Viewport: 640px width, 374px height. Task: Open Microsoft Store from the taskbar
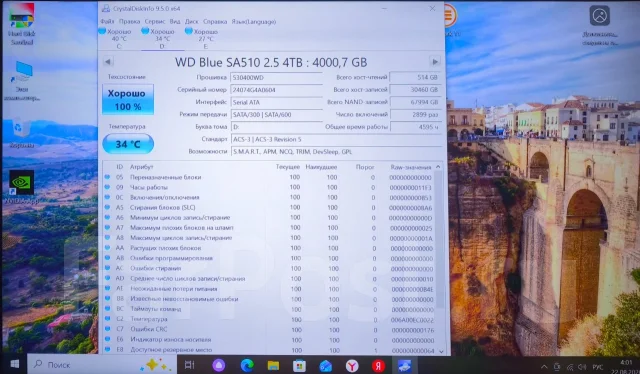click(299, 365)
